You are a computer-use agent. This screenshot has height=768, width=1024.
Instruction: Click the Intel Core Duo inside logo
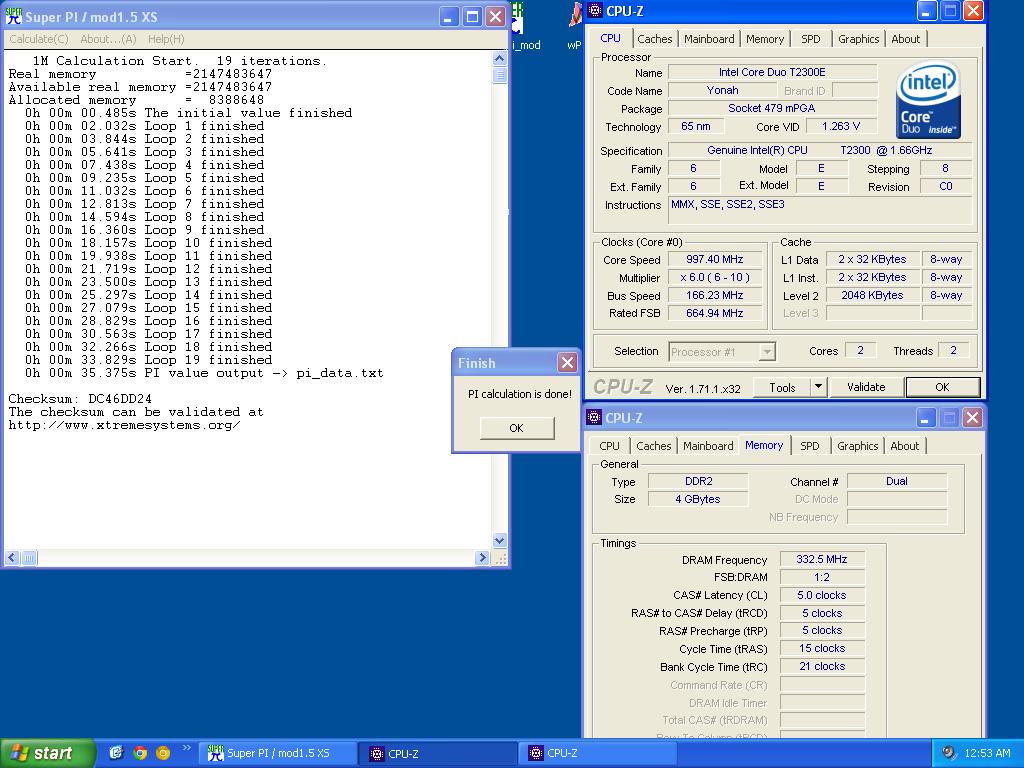pos(927,99)
